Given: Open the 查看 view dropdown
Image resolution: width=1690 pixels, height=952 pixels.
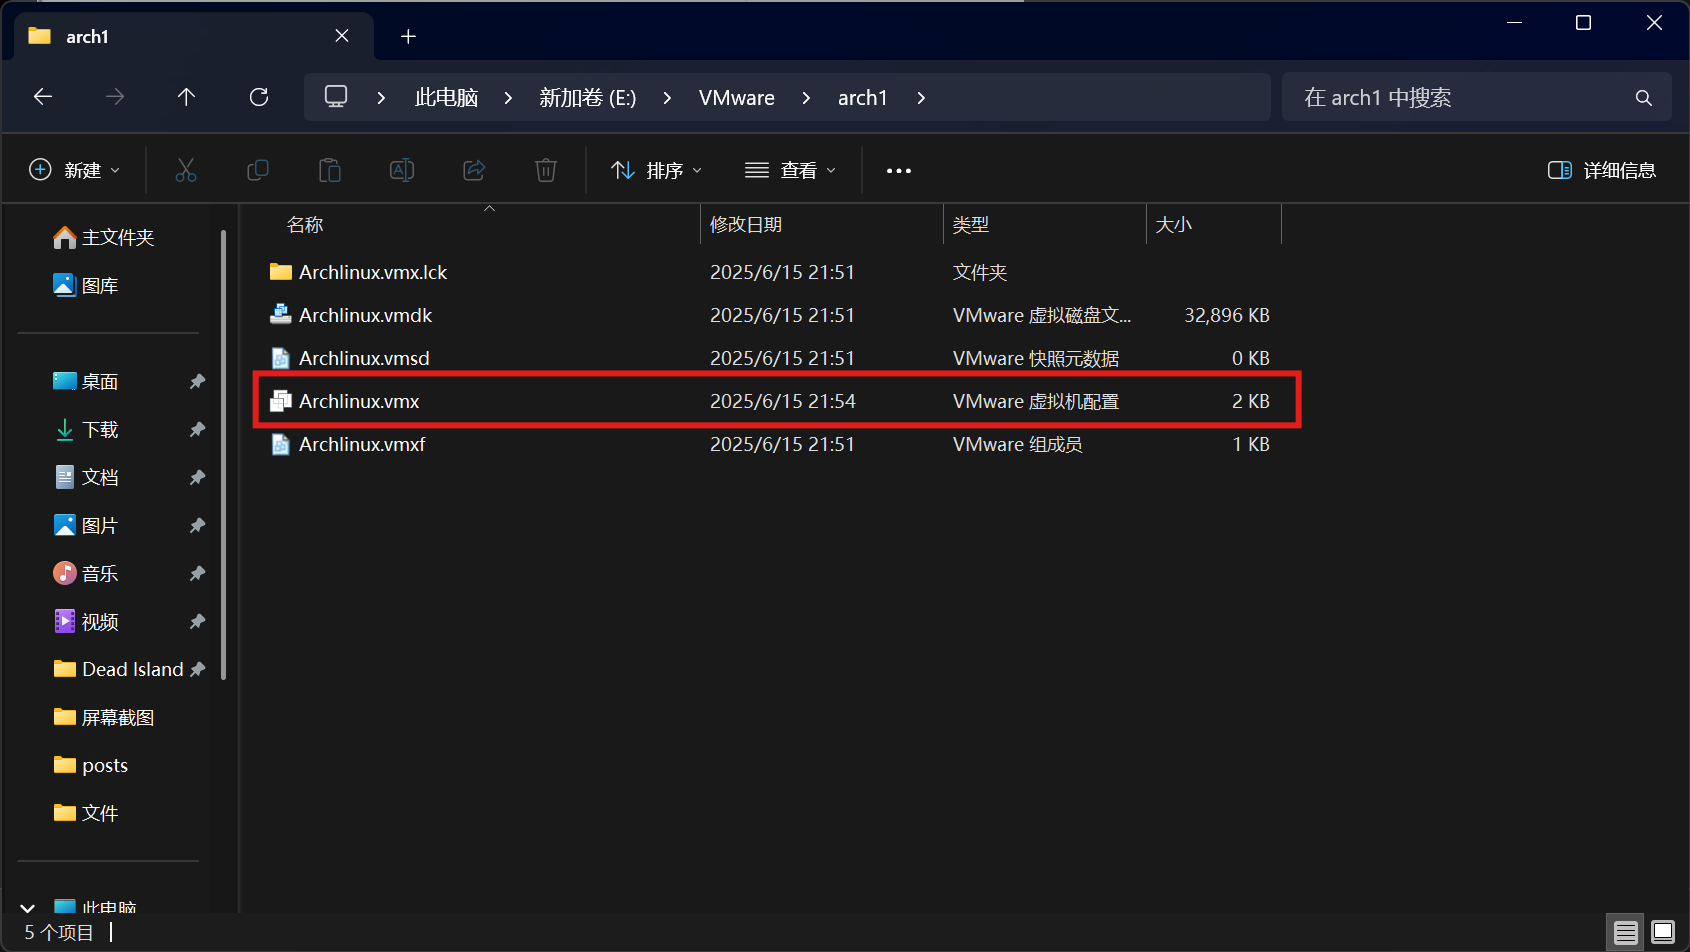Looking at the screenshot, I should coord(790,170).
